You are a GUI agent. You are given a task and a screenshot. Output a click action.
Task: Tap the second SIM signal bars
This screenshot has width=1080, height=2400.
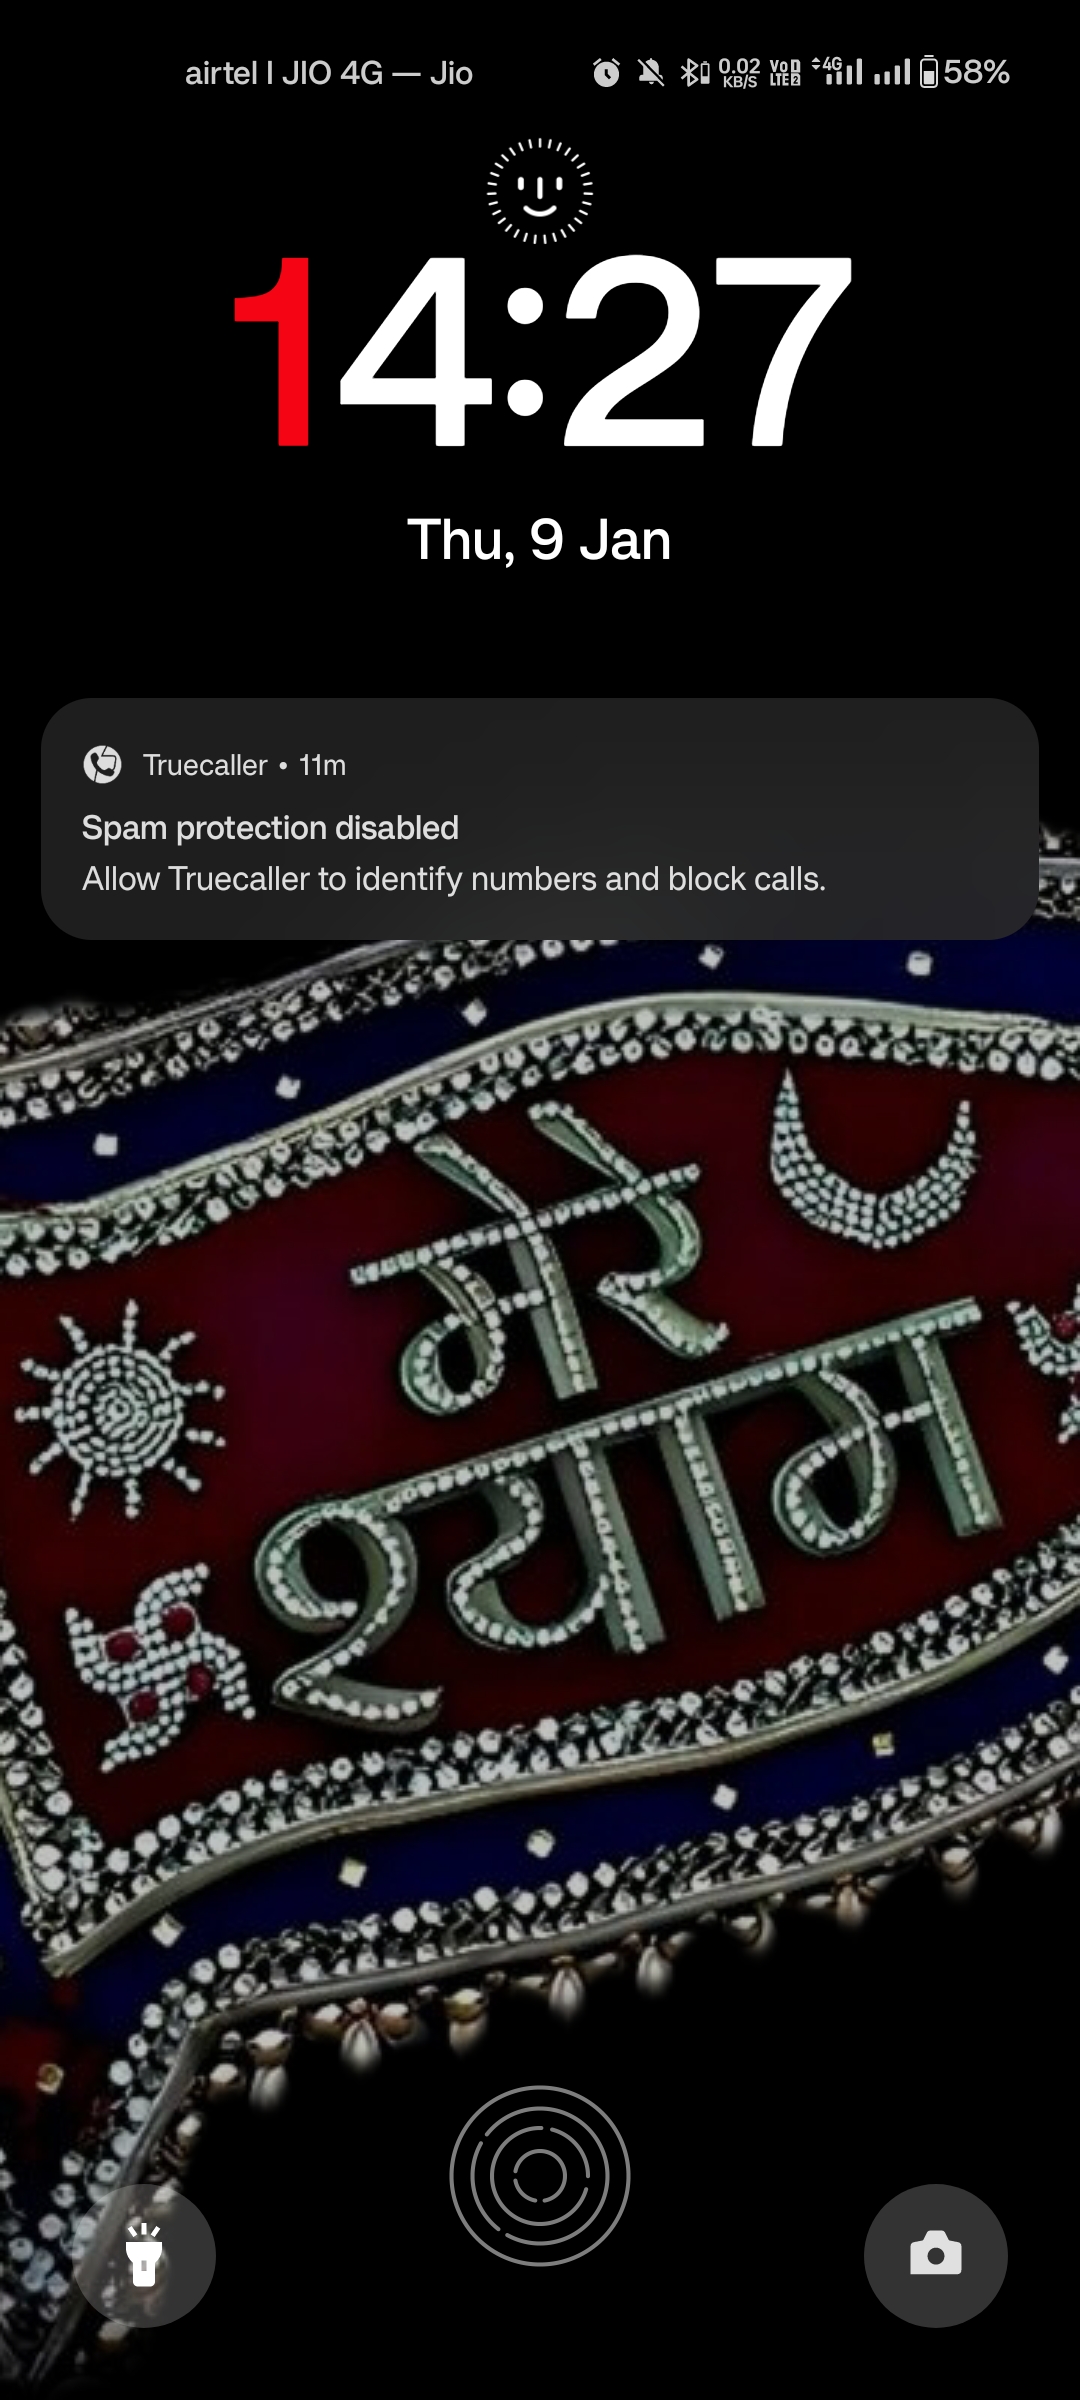(x=892, y=72)
